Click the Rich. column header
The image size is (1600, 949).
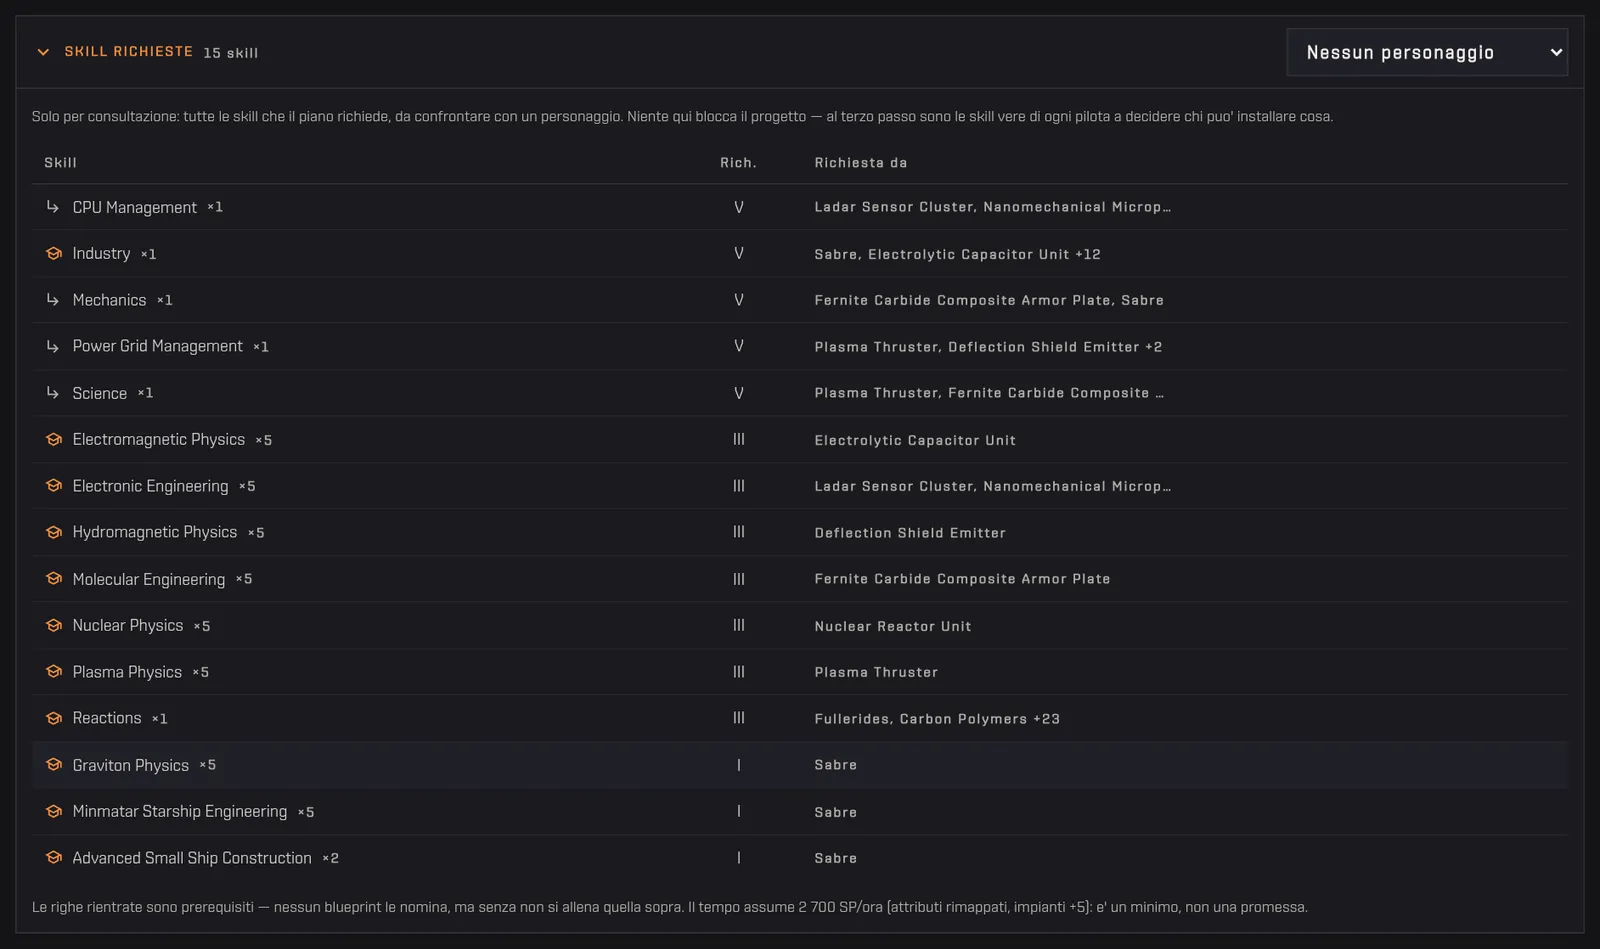[738, 162]
